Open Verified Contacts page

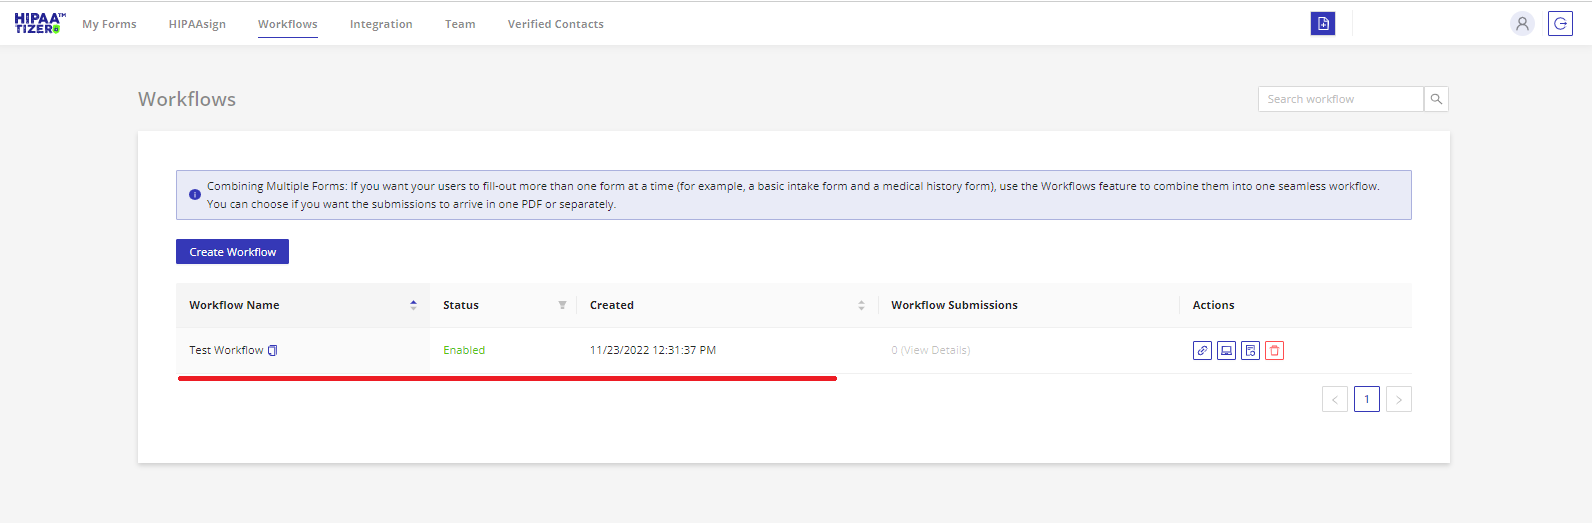click(x=555, y=24)
